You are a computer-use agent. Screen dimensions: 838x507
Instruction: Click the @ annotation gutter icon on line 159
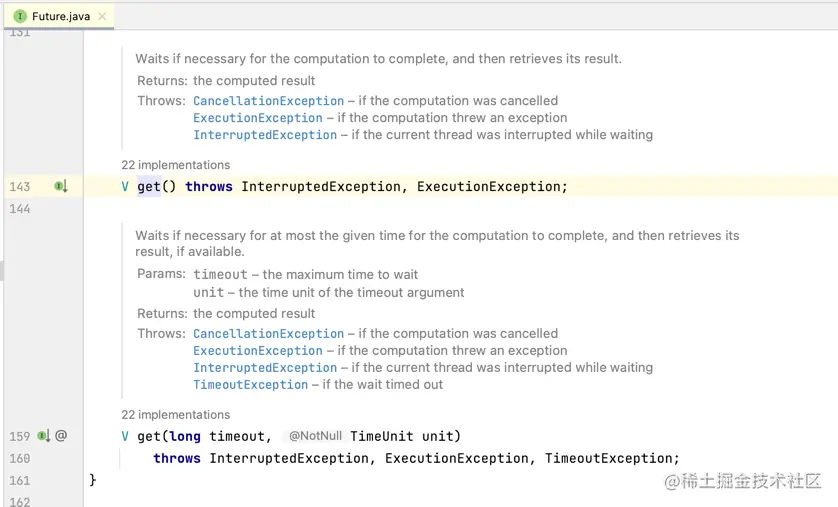[61, 436]
